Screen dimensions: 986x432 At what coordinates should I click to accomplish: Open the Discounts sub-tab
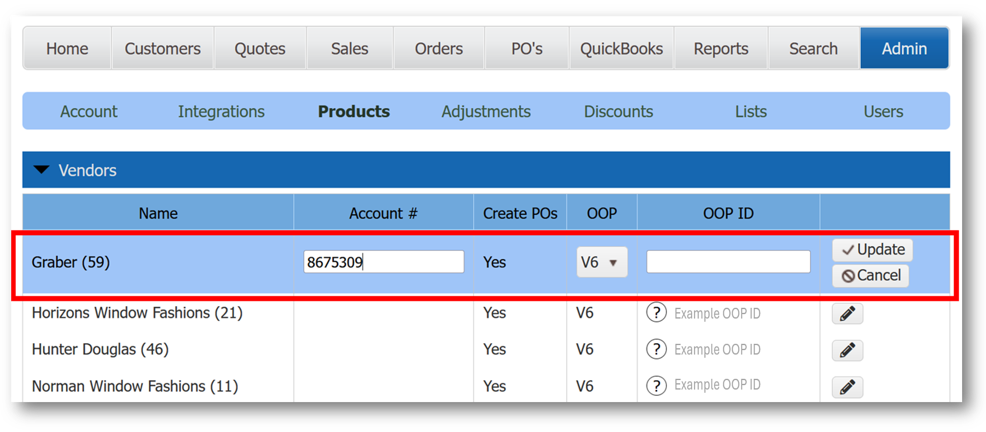pyautogui.click(x=618, y=111)
